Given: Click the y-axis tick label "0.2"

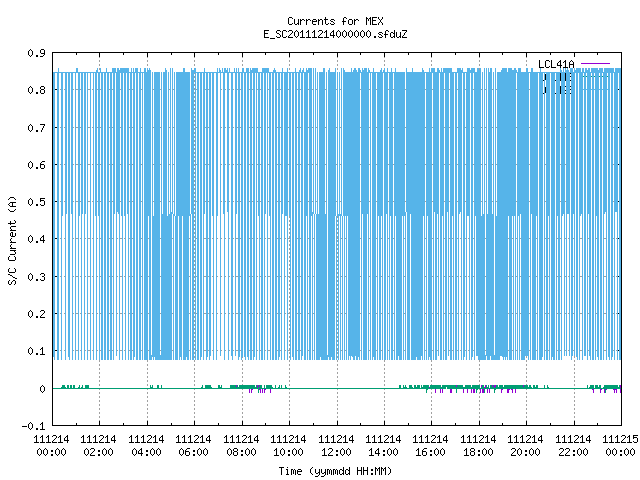Looking at the screenshot, I should [x=36, y=314].
